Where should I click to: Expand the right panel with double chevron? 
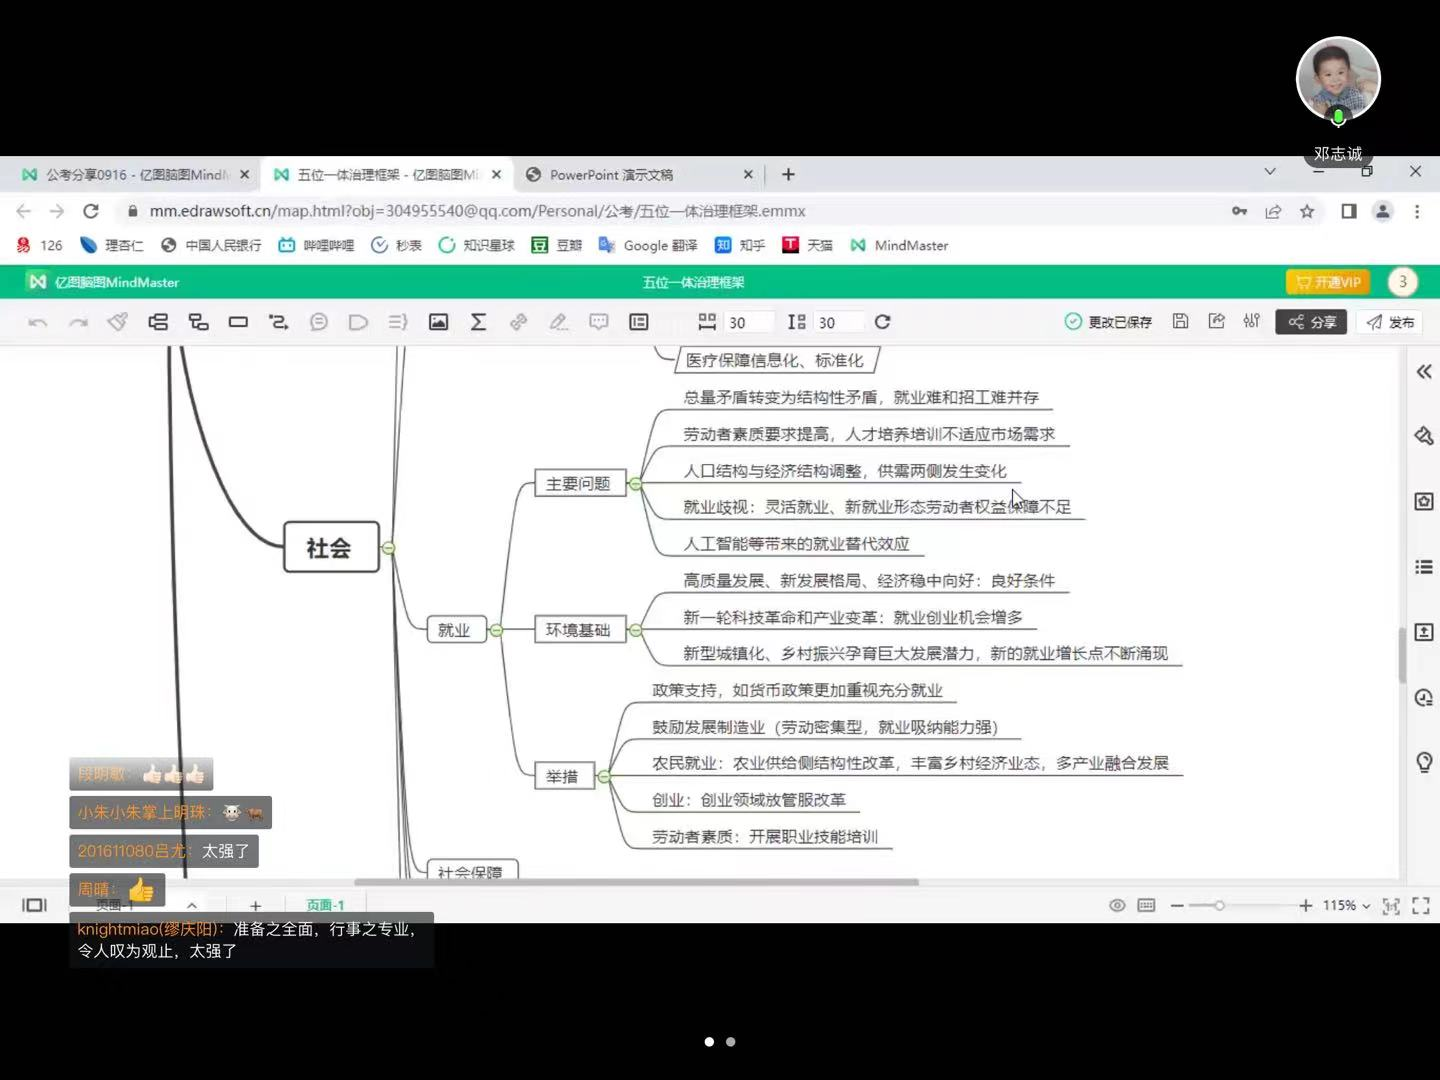tap(1424, 372)
